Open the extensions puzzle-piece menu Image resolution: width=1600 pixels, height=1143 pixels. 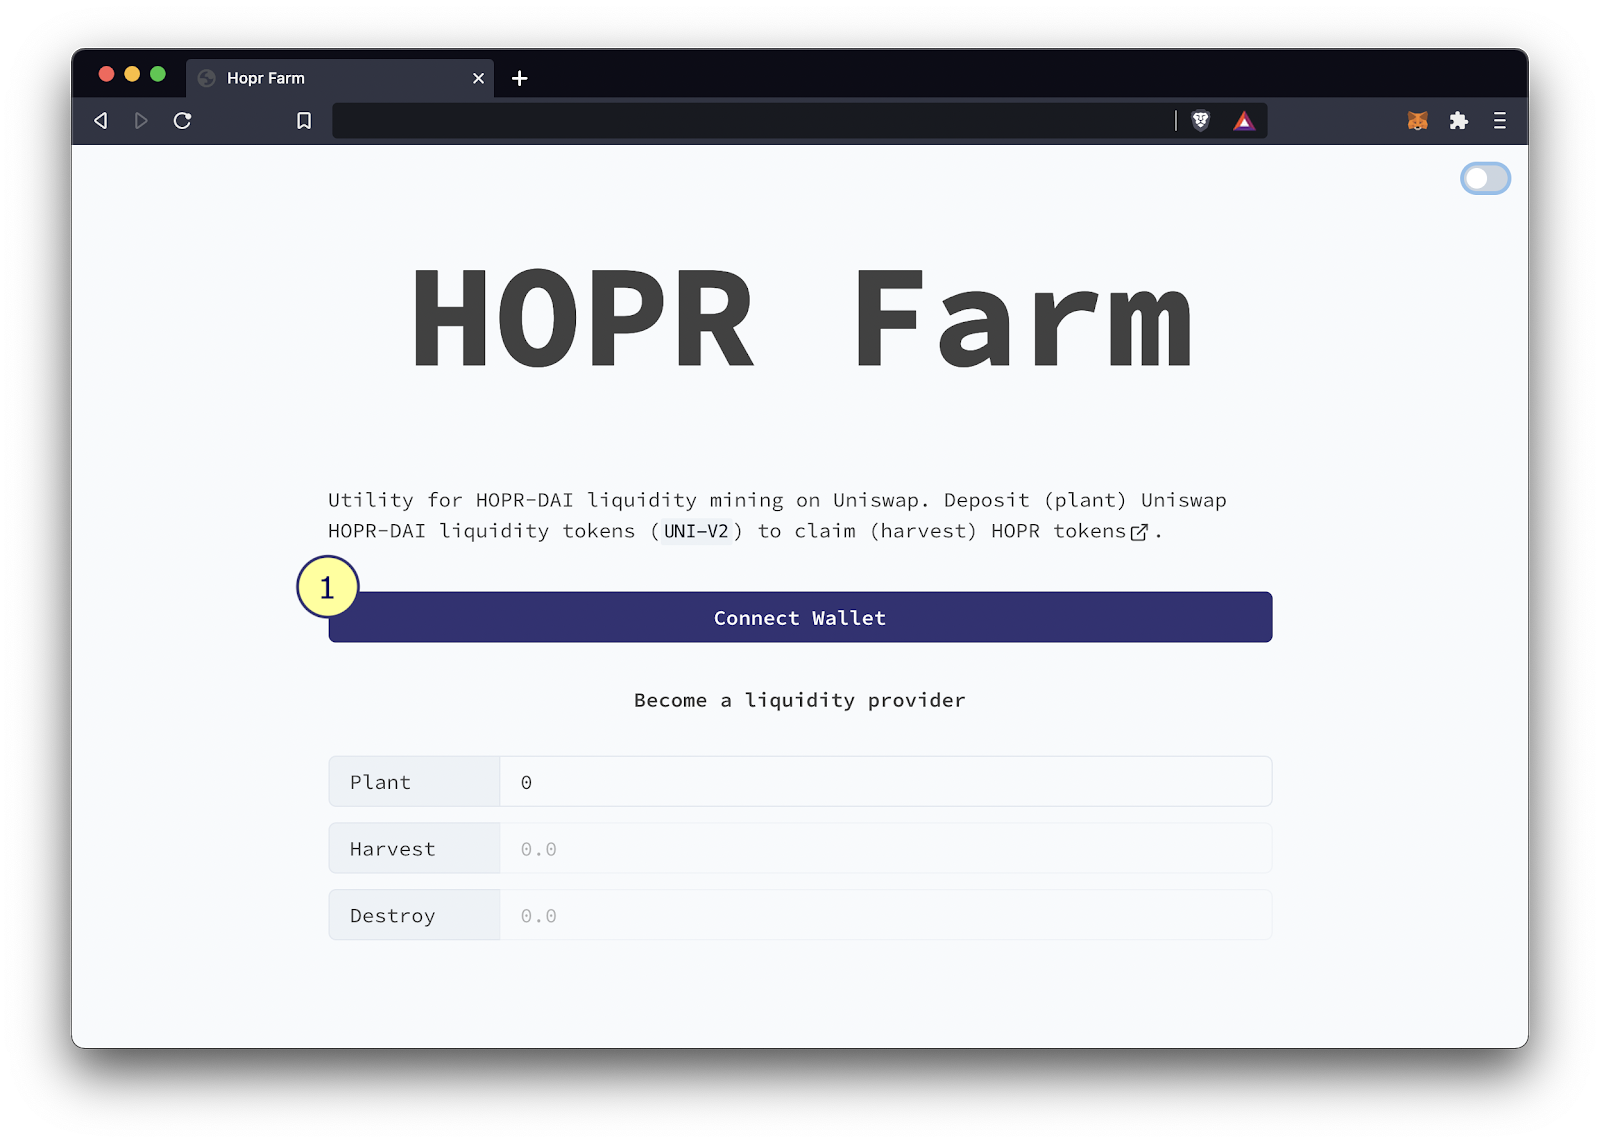1459,121
